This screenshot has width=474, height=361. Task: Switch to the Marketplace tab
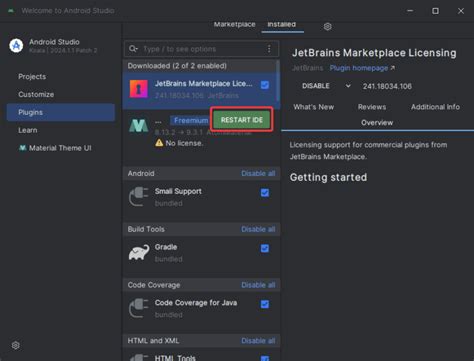click(234, 24)
